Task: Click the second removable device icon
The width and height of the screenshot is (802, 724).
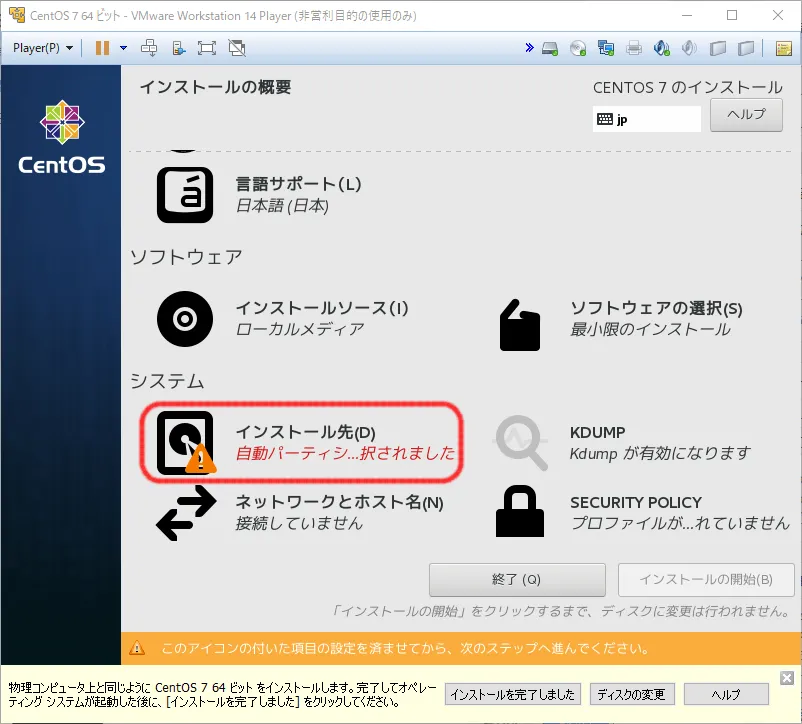Action: point(746,49)
